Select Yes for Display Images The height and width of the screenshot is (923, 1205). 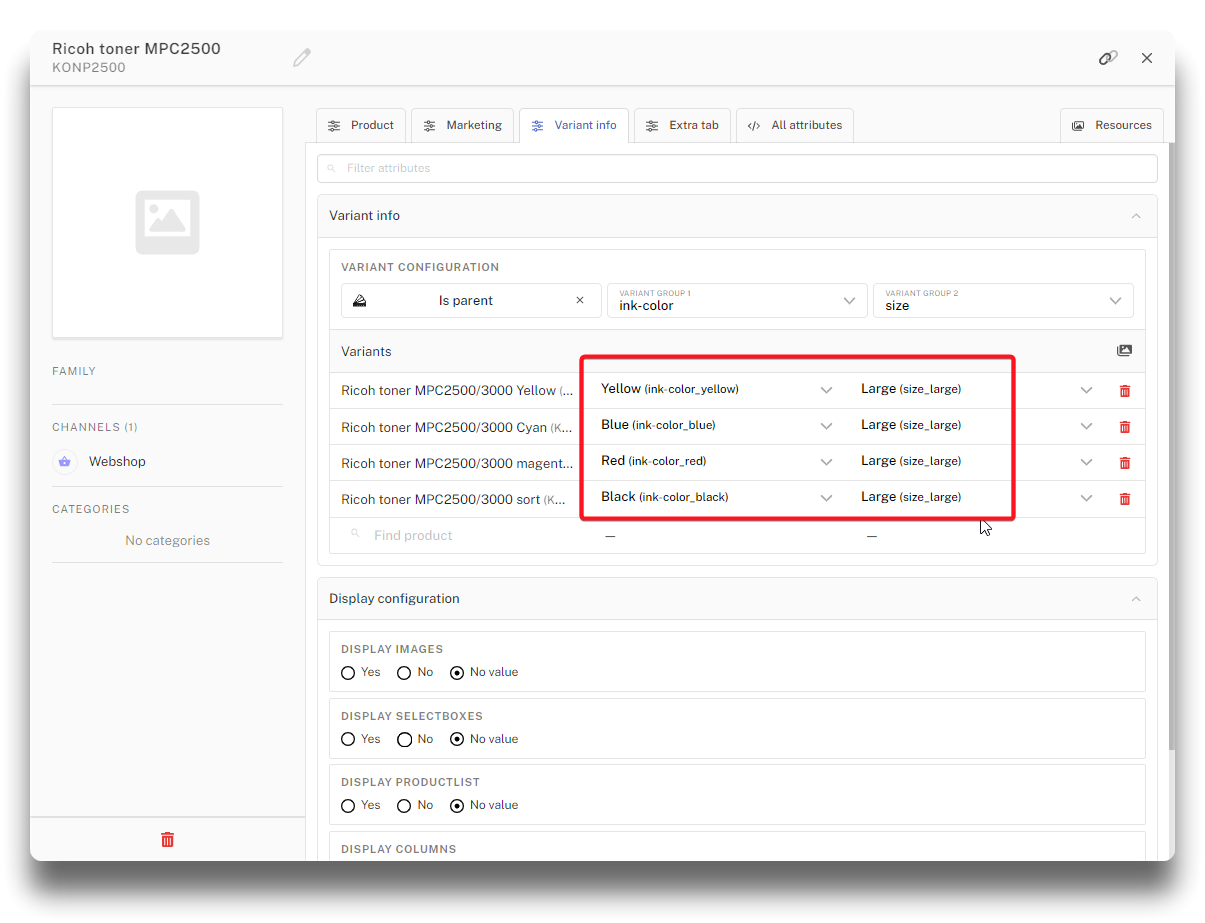coord(348,673)
